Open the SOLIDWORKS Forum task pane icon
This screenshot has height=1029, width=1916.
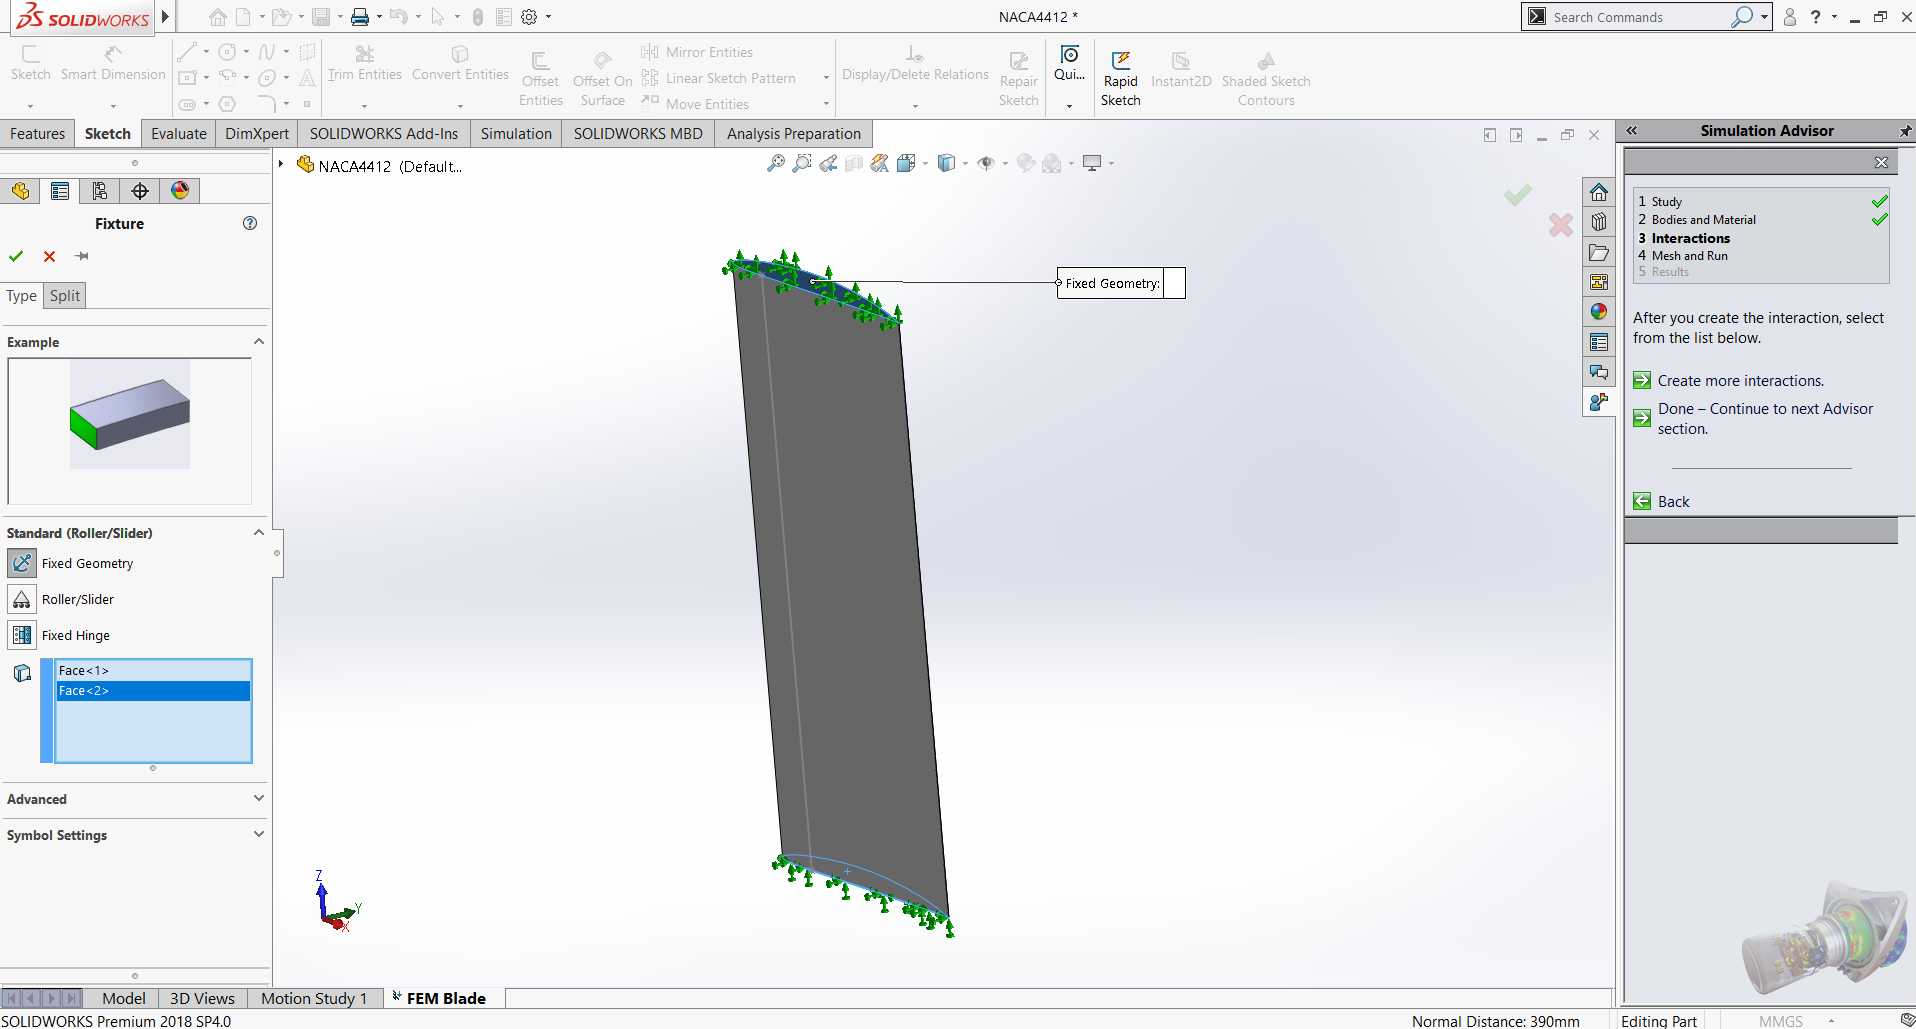point(1599,372)
